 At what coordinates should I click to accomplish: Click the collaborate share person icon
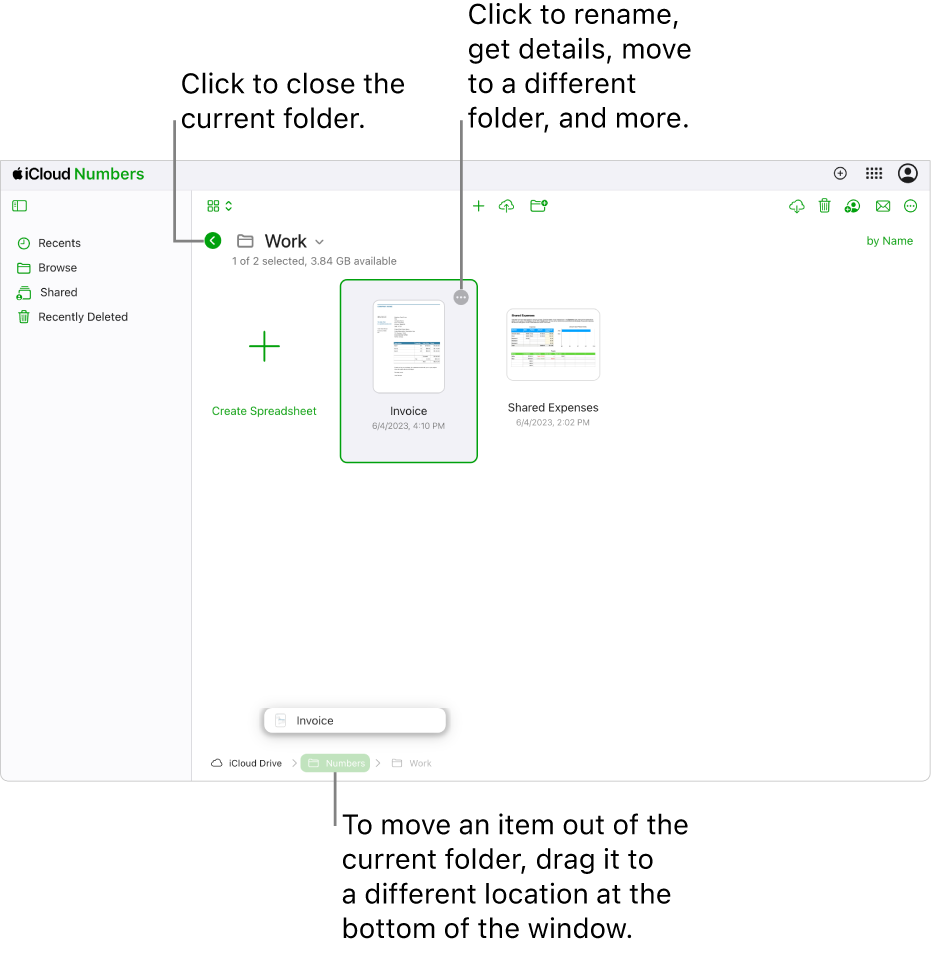pyautogui.click(x=852, y=206)
